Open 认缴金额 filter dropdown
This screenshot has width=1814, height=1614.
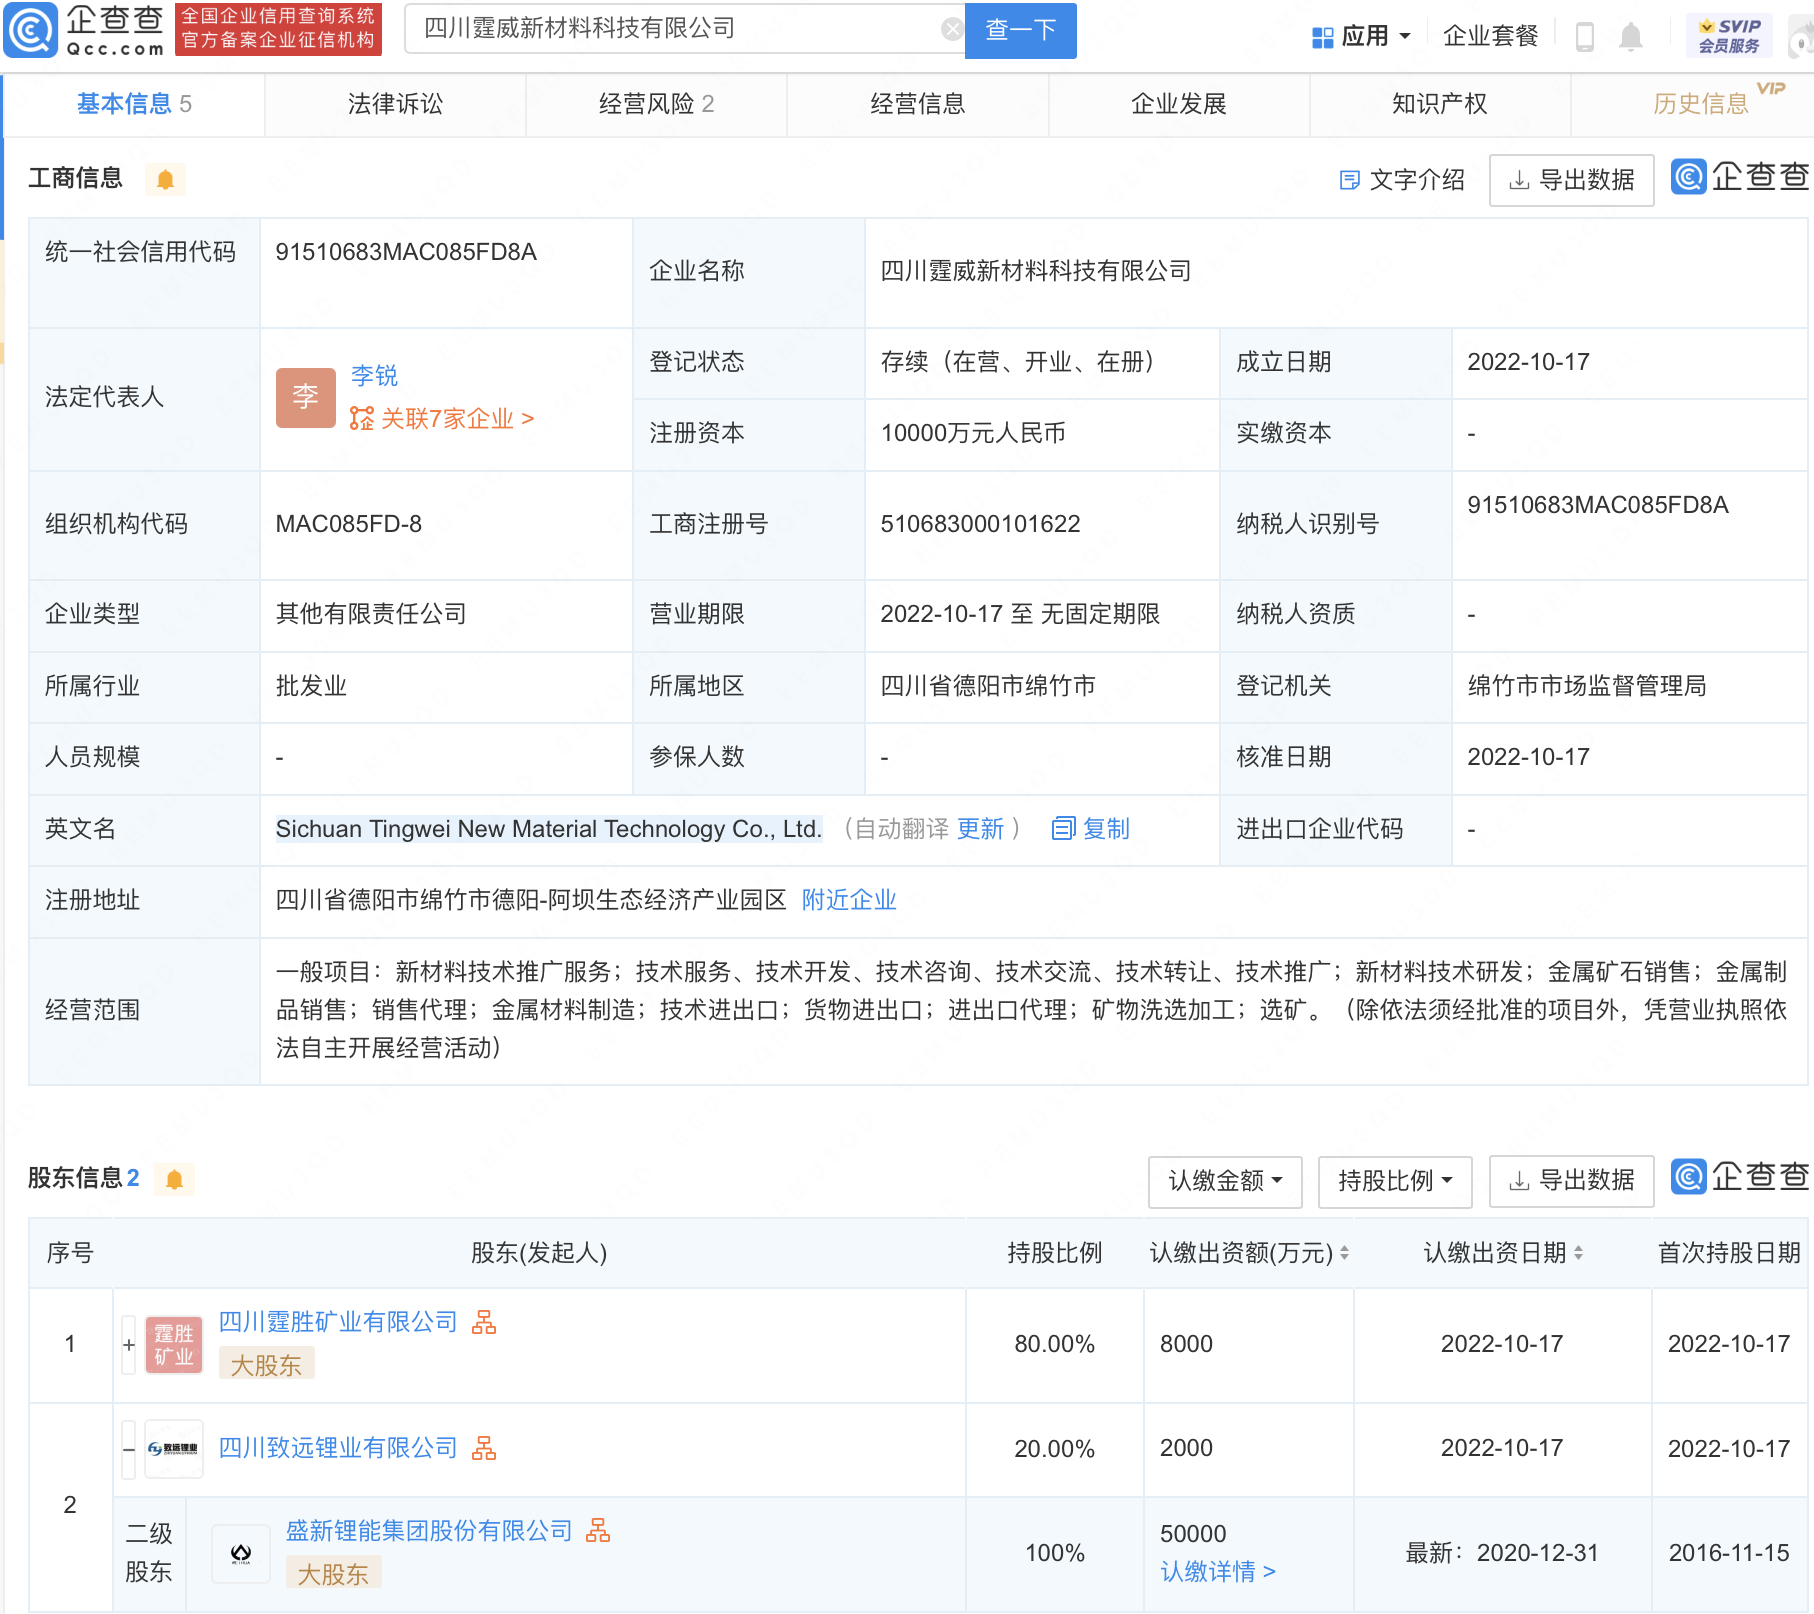click(x=1225, y=1181)
